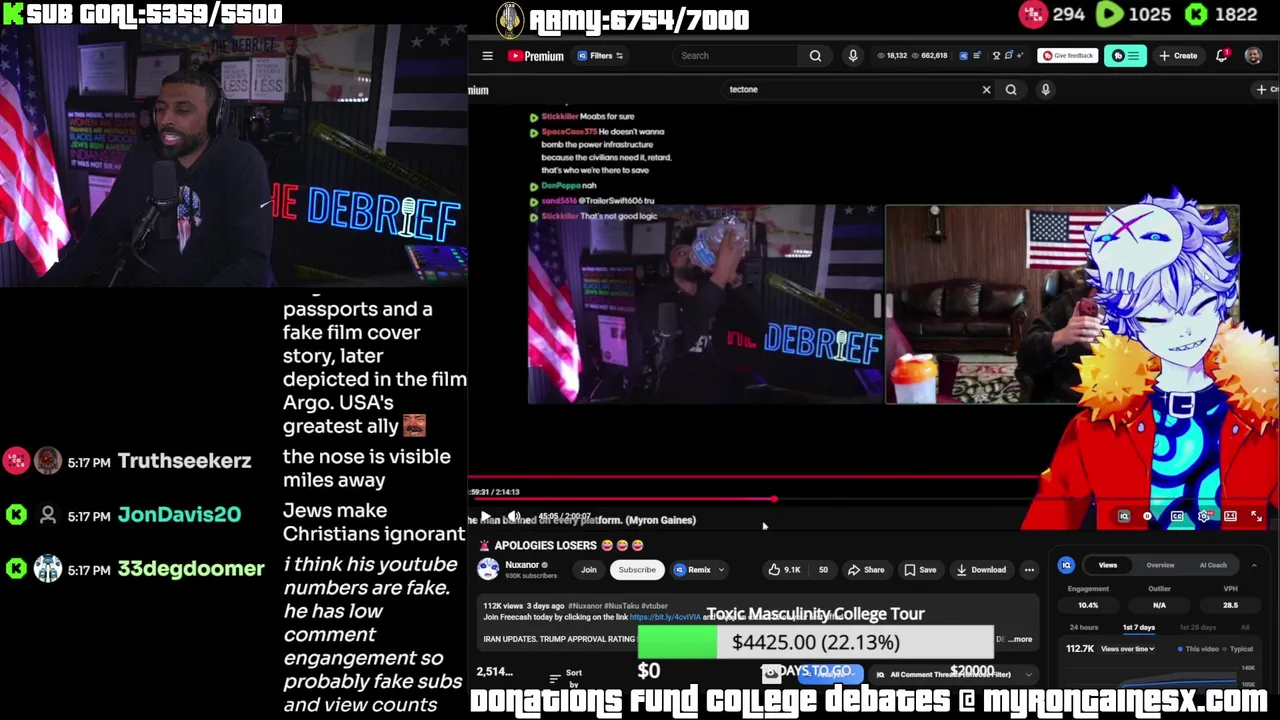Open the teal vidIQ menu button
This screenshot has width=1280, height=720.
tap(1125, 56)
